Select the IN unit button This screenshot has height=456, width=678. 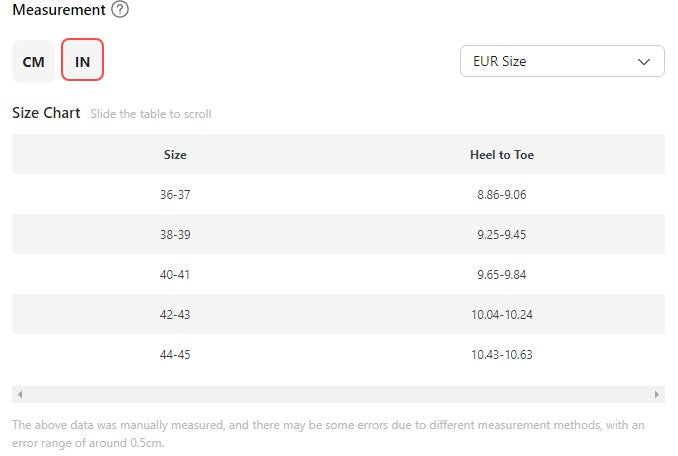coord(82,62)
